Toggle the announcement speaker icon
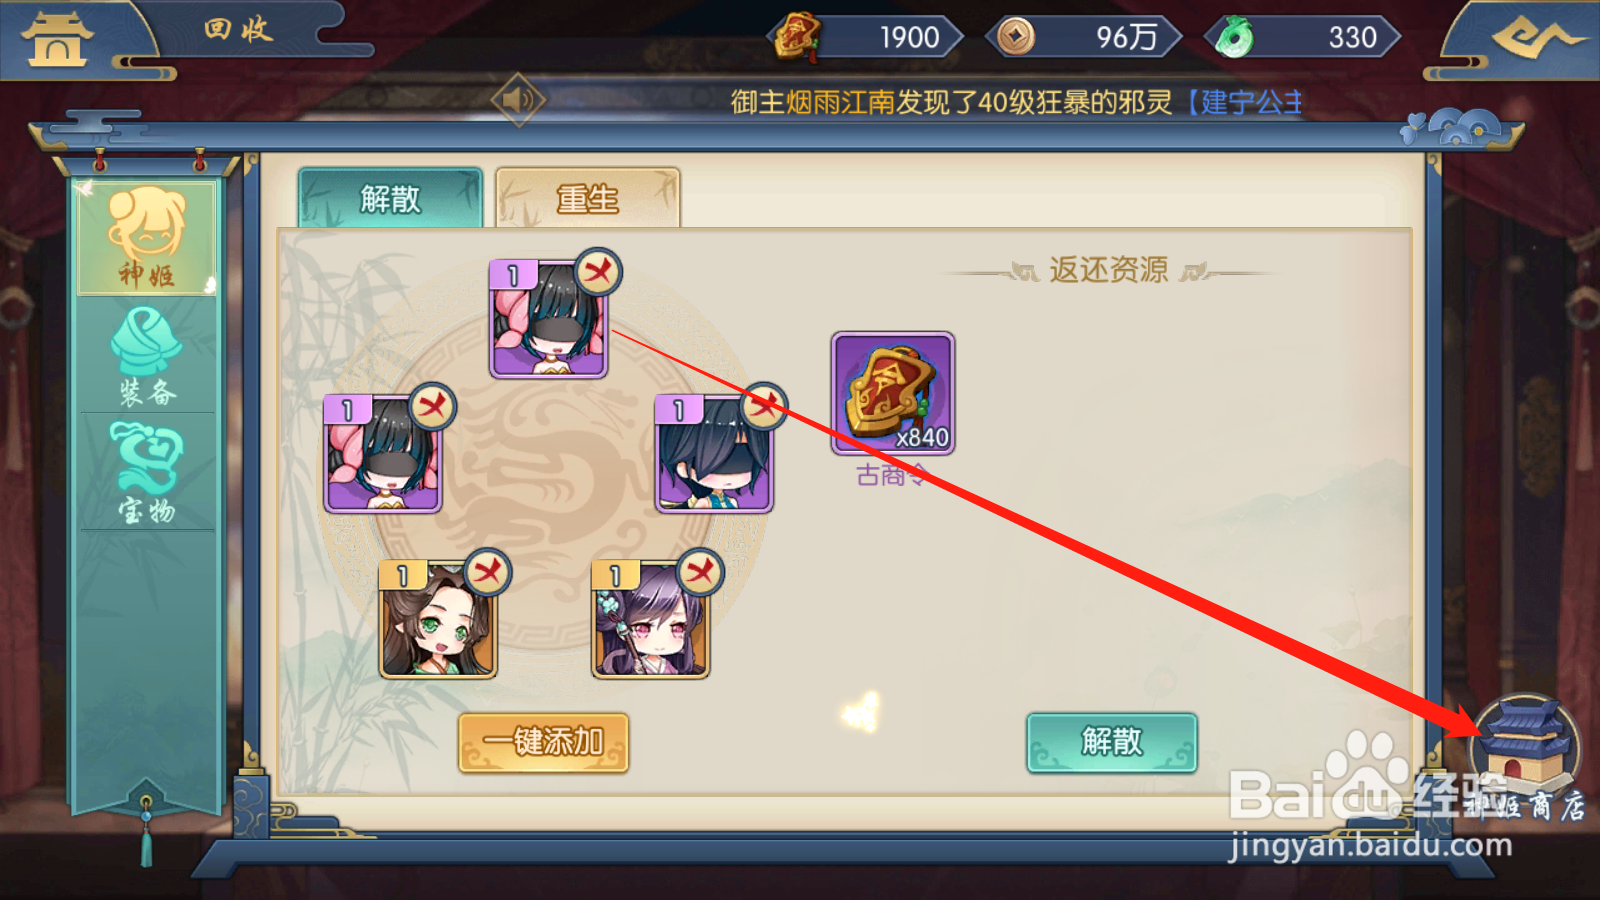Image resolution: width=1600 pixels, height=900 pixels. [518, 99]
